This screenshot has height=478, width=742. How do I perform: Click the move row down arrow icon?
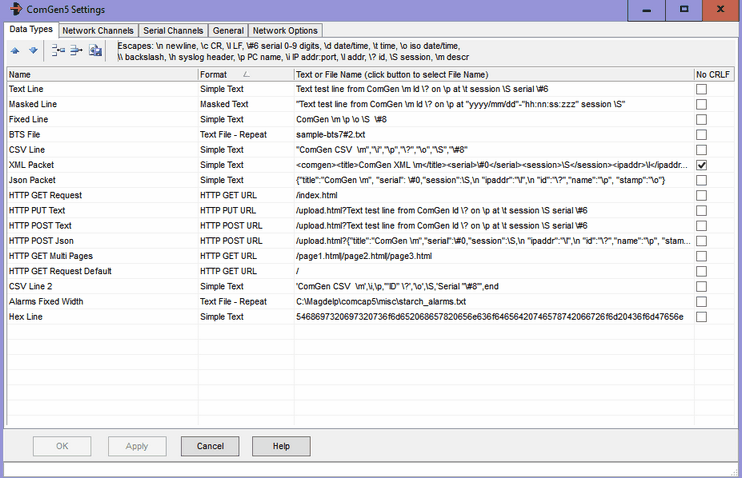coord(32,50)
